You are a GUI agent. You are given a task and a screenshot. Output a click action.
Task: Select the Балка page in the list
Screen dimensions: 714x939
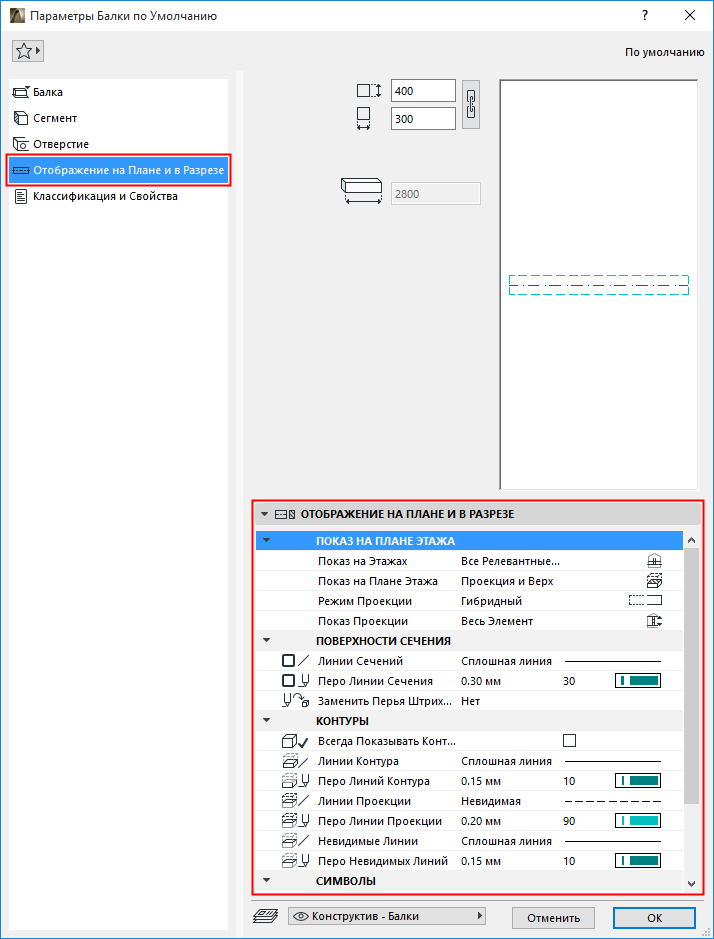point(118,92)
